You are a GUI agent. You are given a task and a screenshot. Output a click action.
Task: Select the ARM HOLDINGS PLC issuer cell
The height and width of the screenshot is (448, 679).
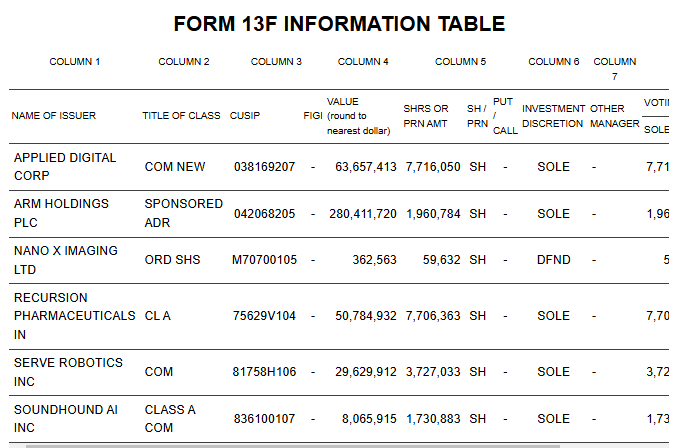tap(61, 212)
